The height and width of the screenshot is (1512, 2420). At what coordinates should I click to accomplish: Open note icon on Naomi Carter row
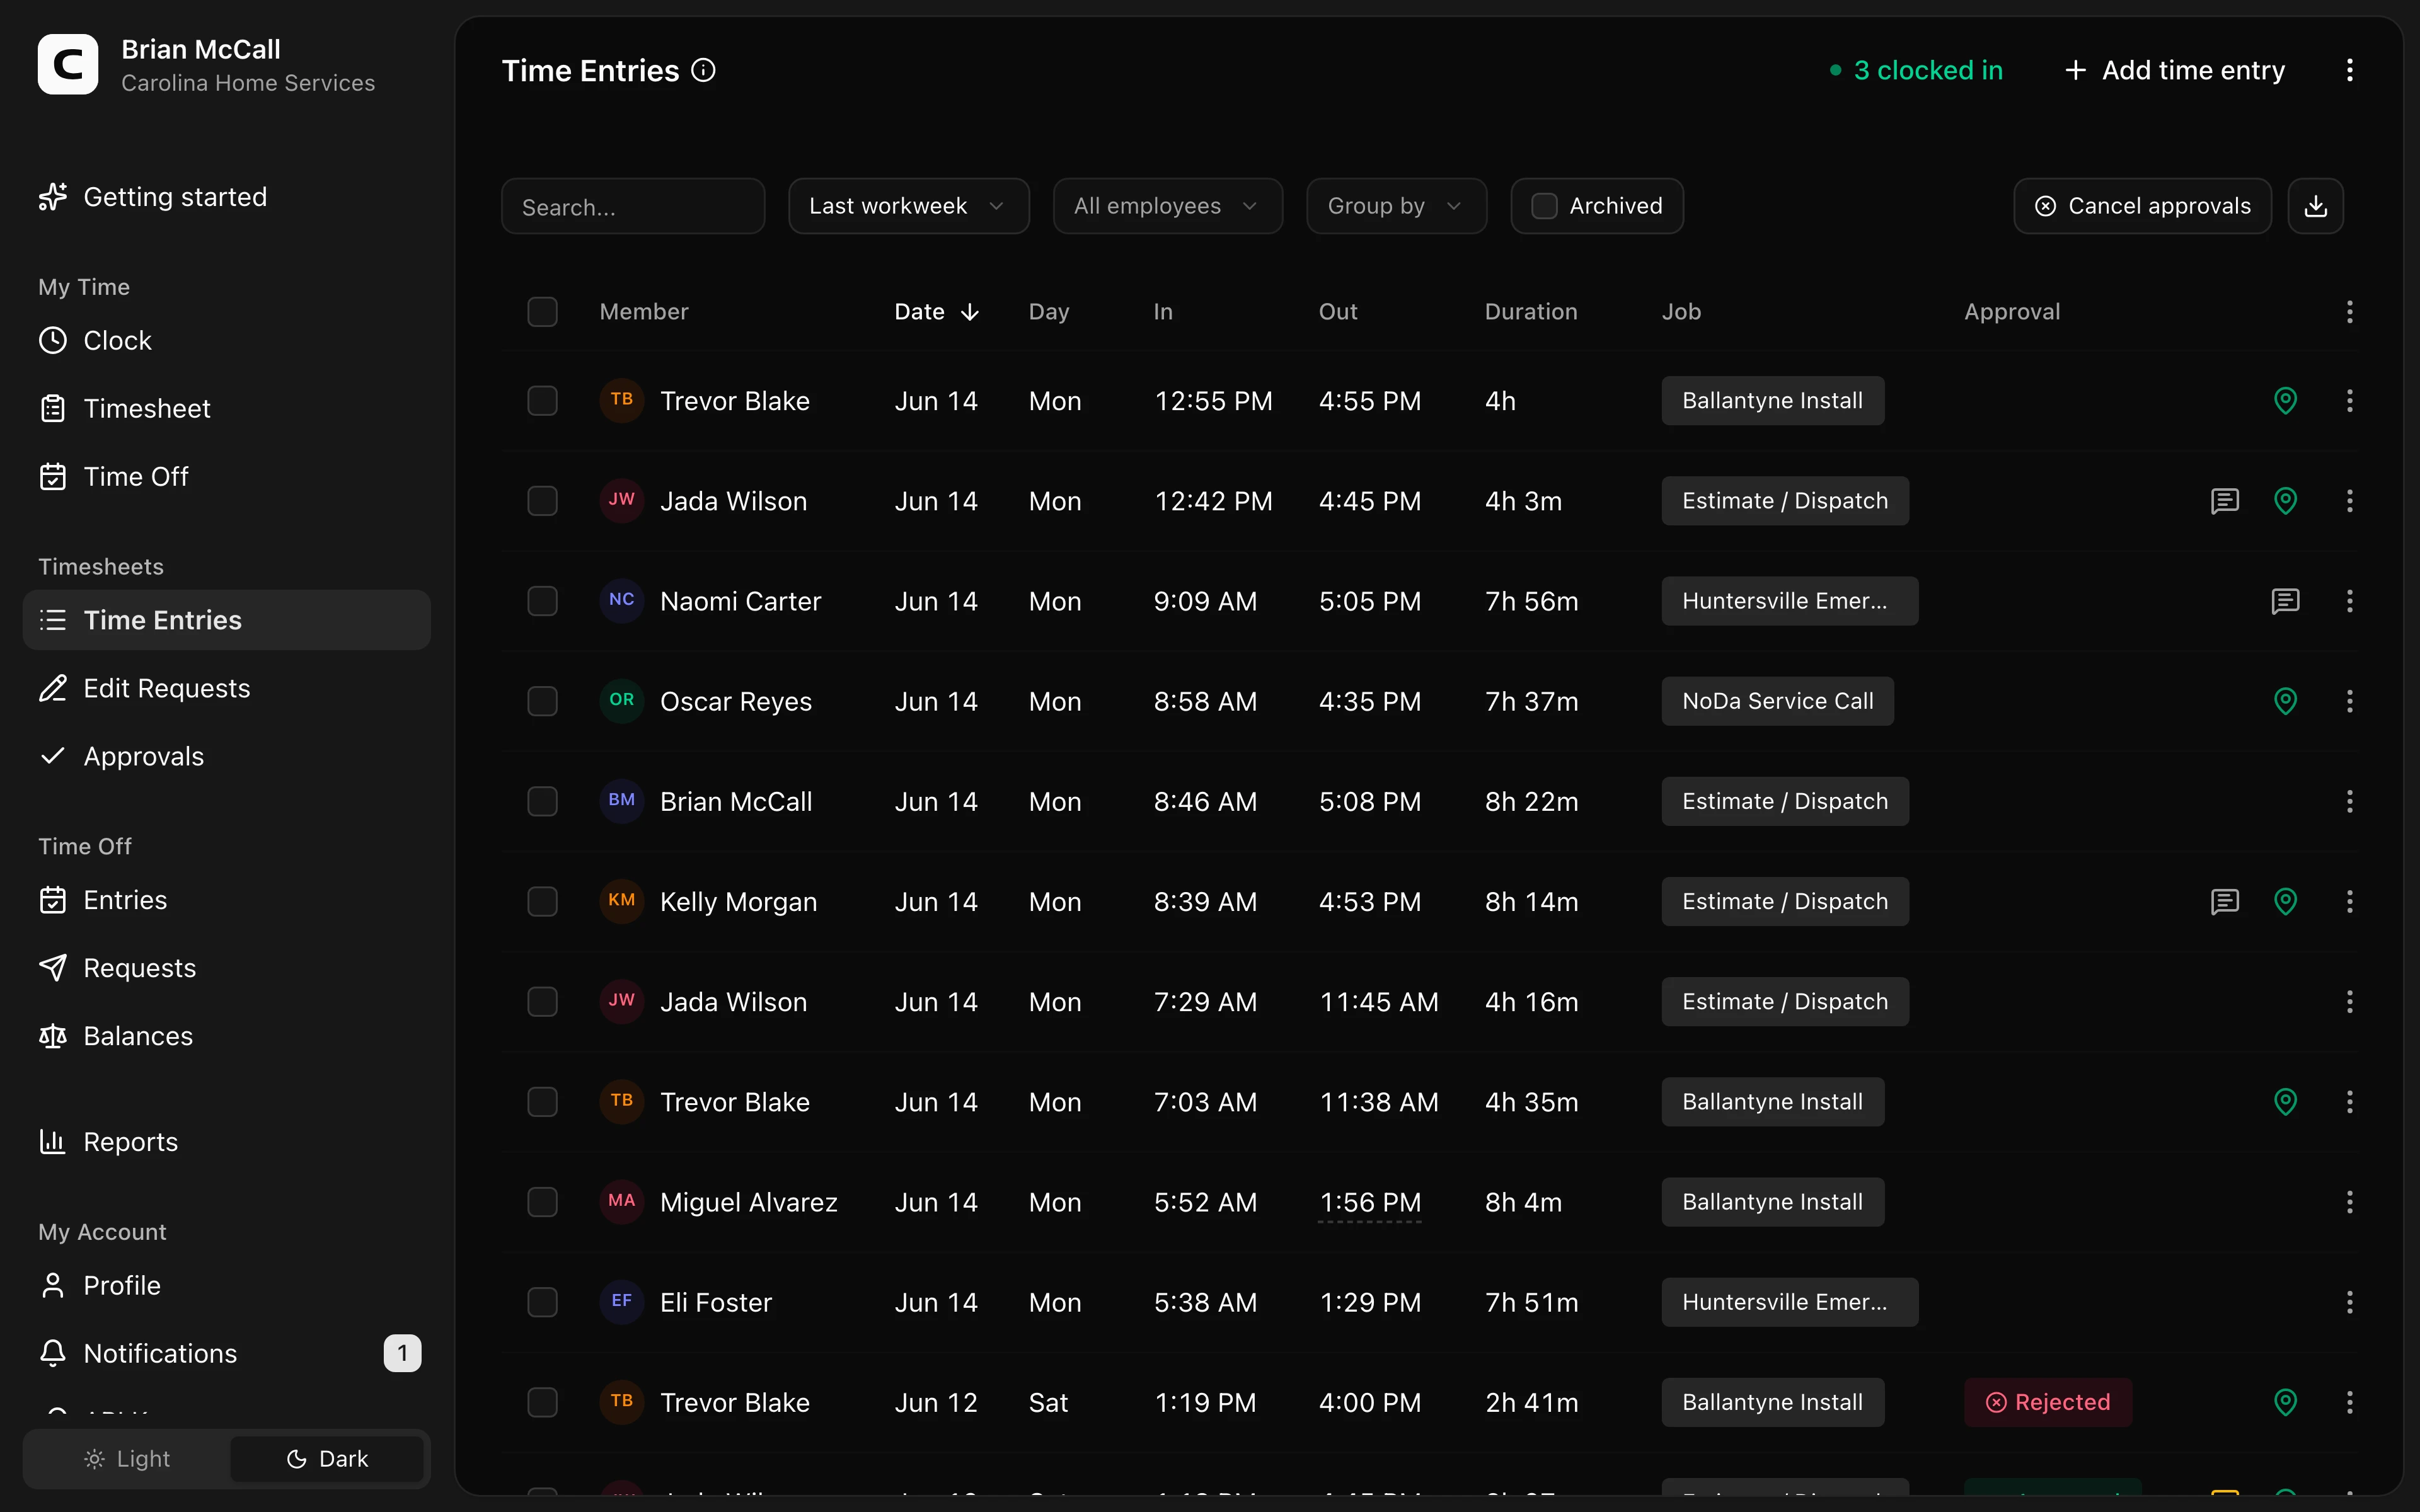pyautogui.click(x=2285, y=601)
